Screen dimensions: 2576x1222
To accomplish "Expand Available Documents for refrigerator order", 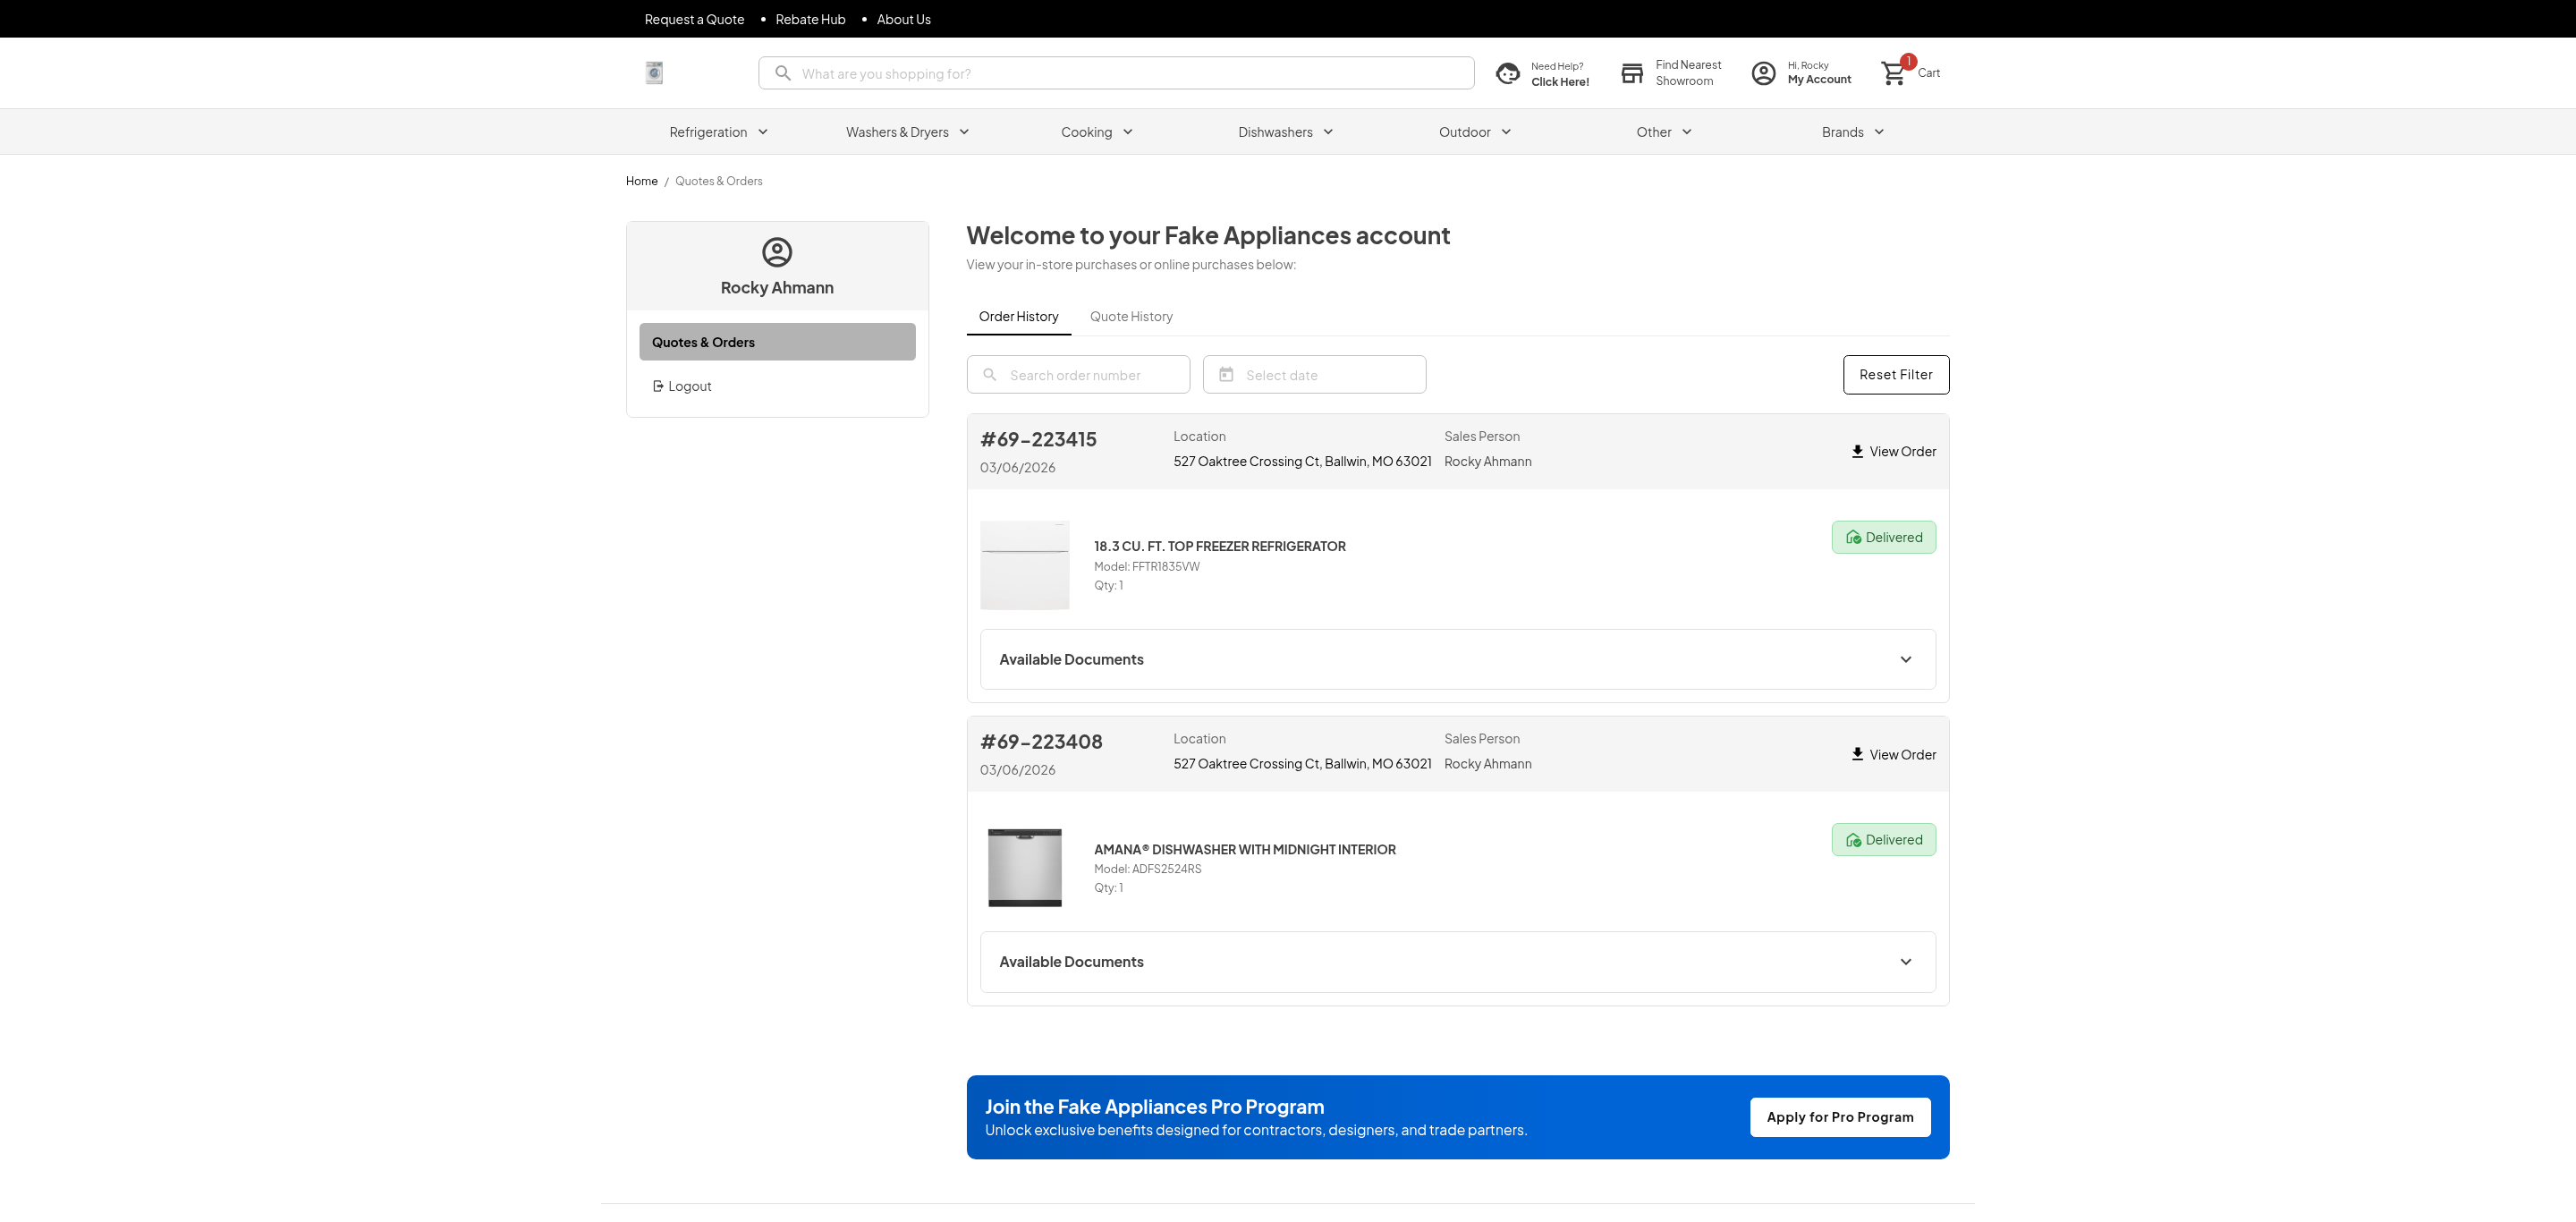I will pos(1905,659).
